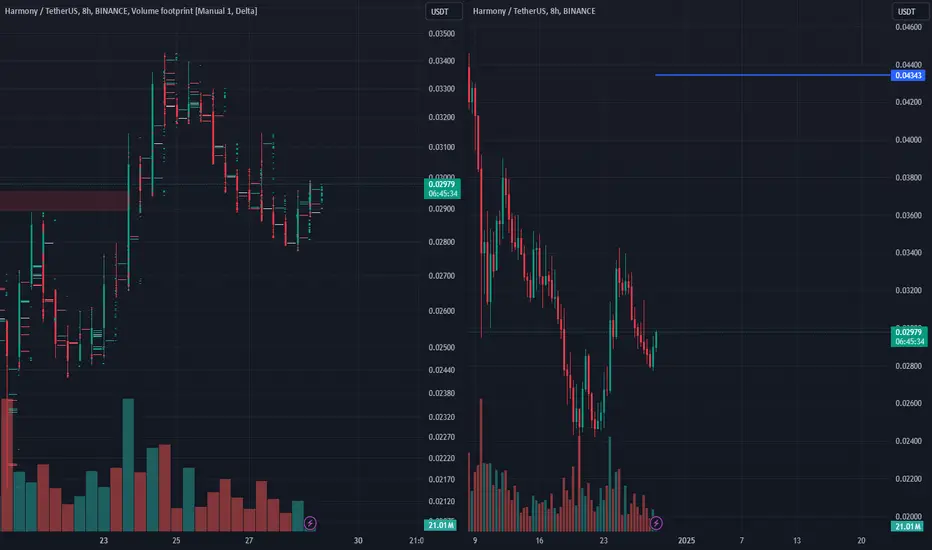932x550 pixels.
Task: Select the blue horizontal line at 0.04343
Action: coord(770,75)
